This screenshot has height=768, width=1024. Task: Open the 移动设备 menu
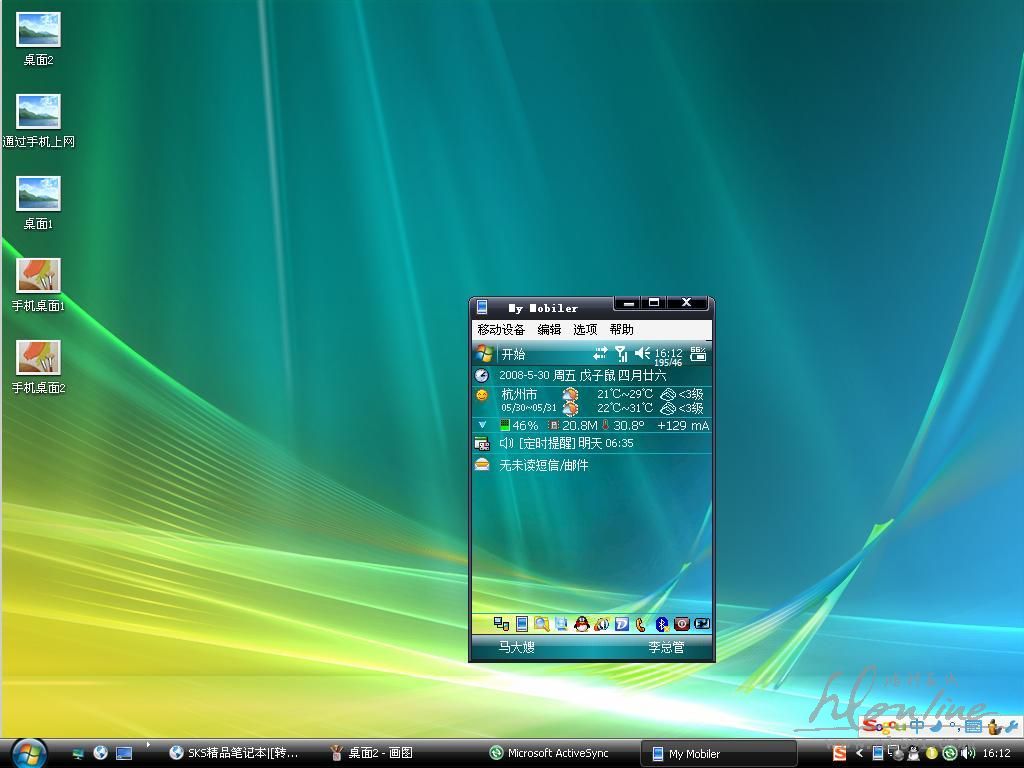(501, 329)
